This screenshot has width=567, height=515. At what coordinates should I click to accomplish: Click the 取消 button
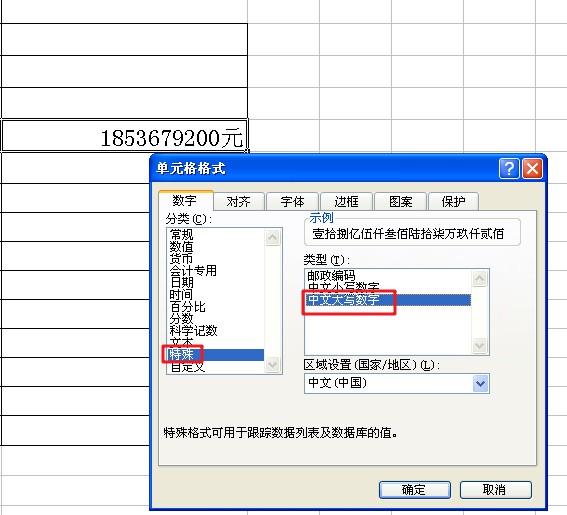coord(495,490)
